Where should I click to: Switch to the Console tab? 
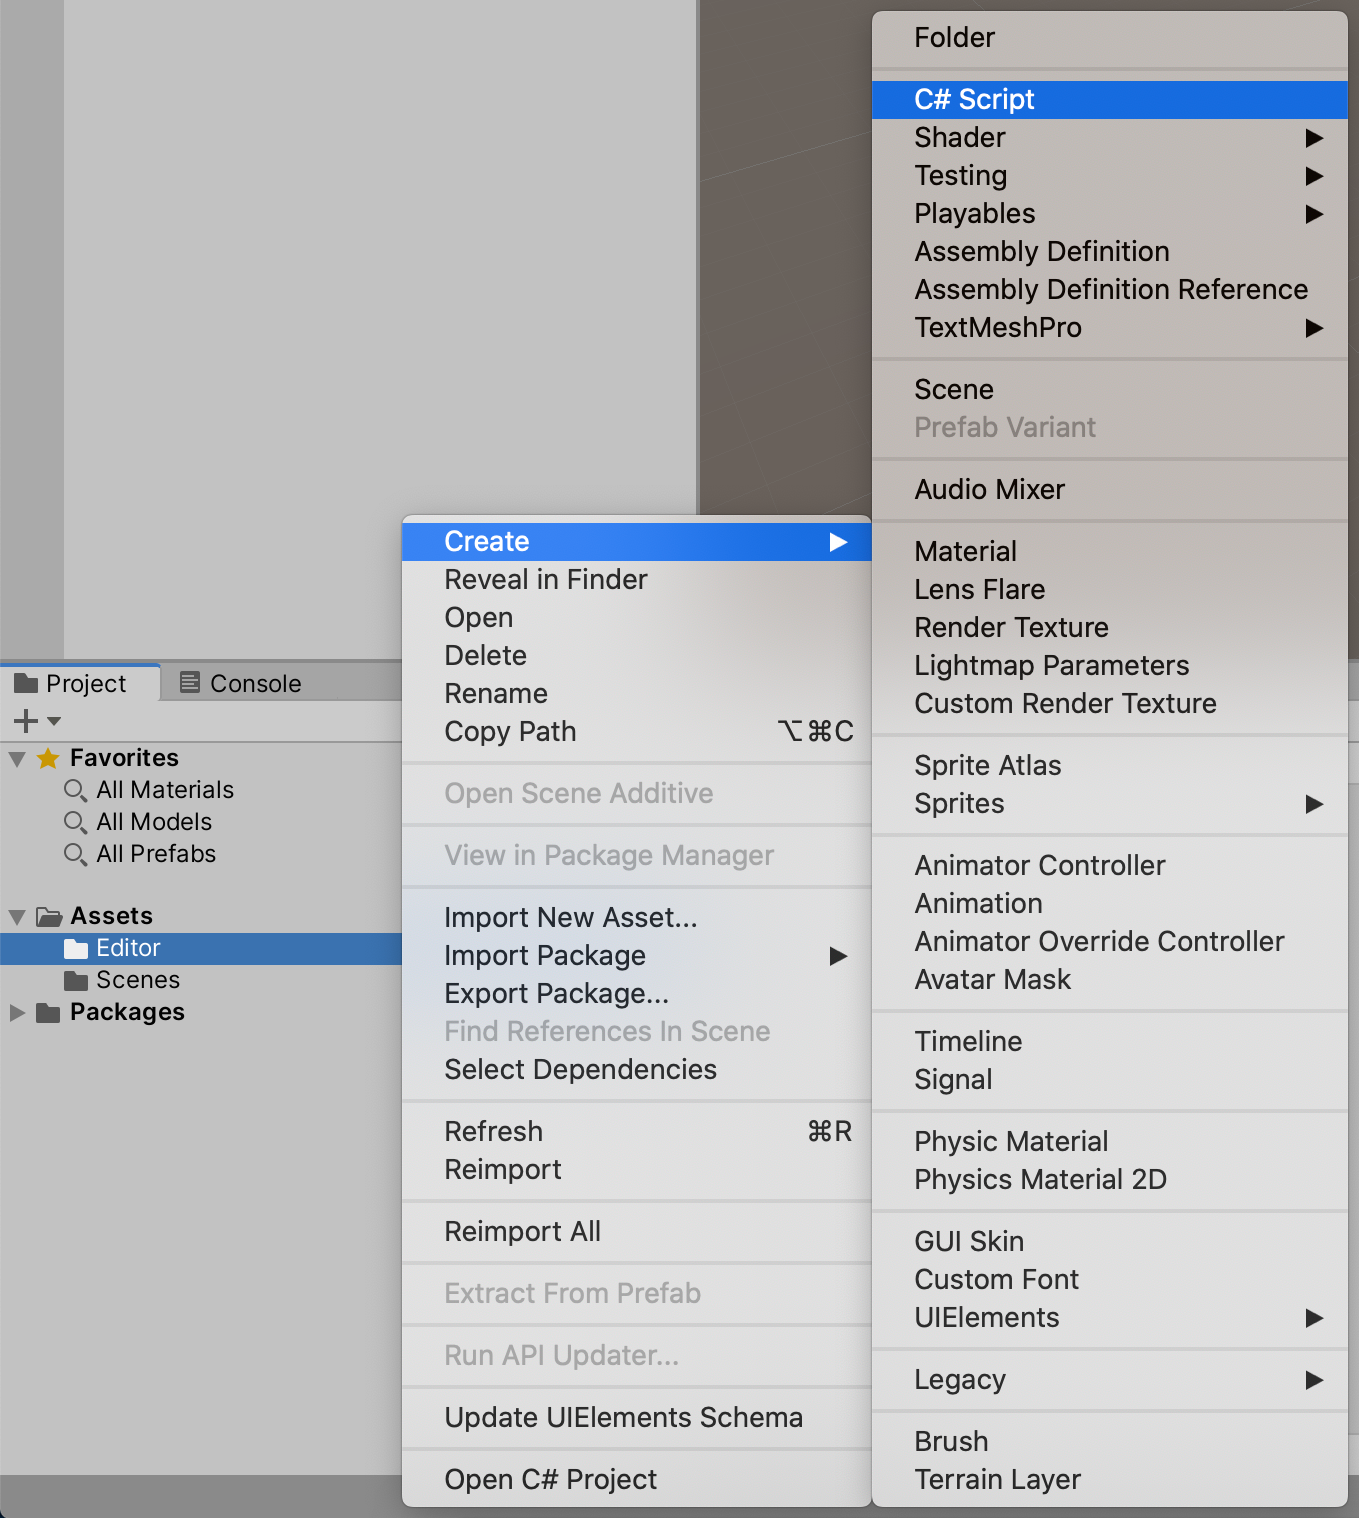(255, 683)
